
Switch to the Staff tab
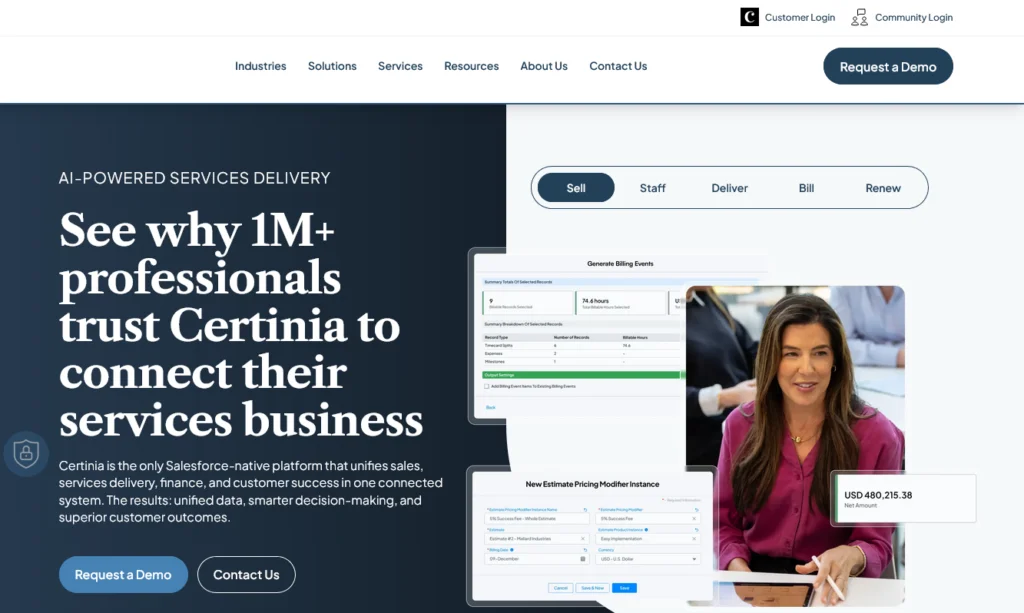652,188
